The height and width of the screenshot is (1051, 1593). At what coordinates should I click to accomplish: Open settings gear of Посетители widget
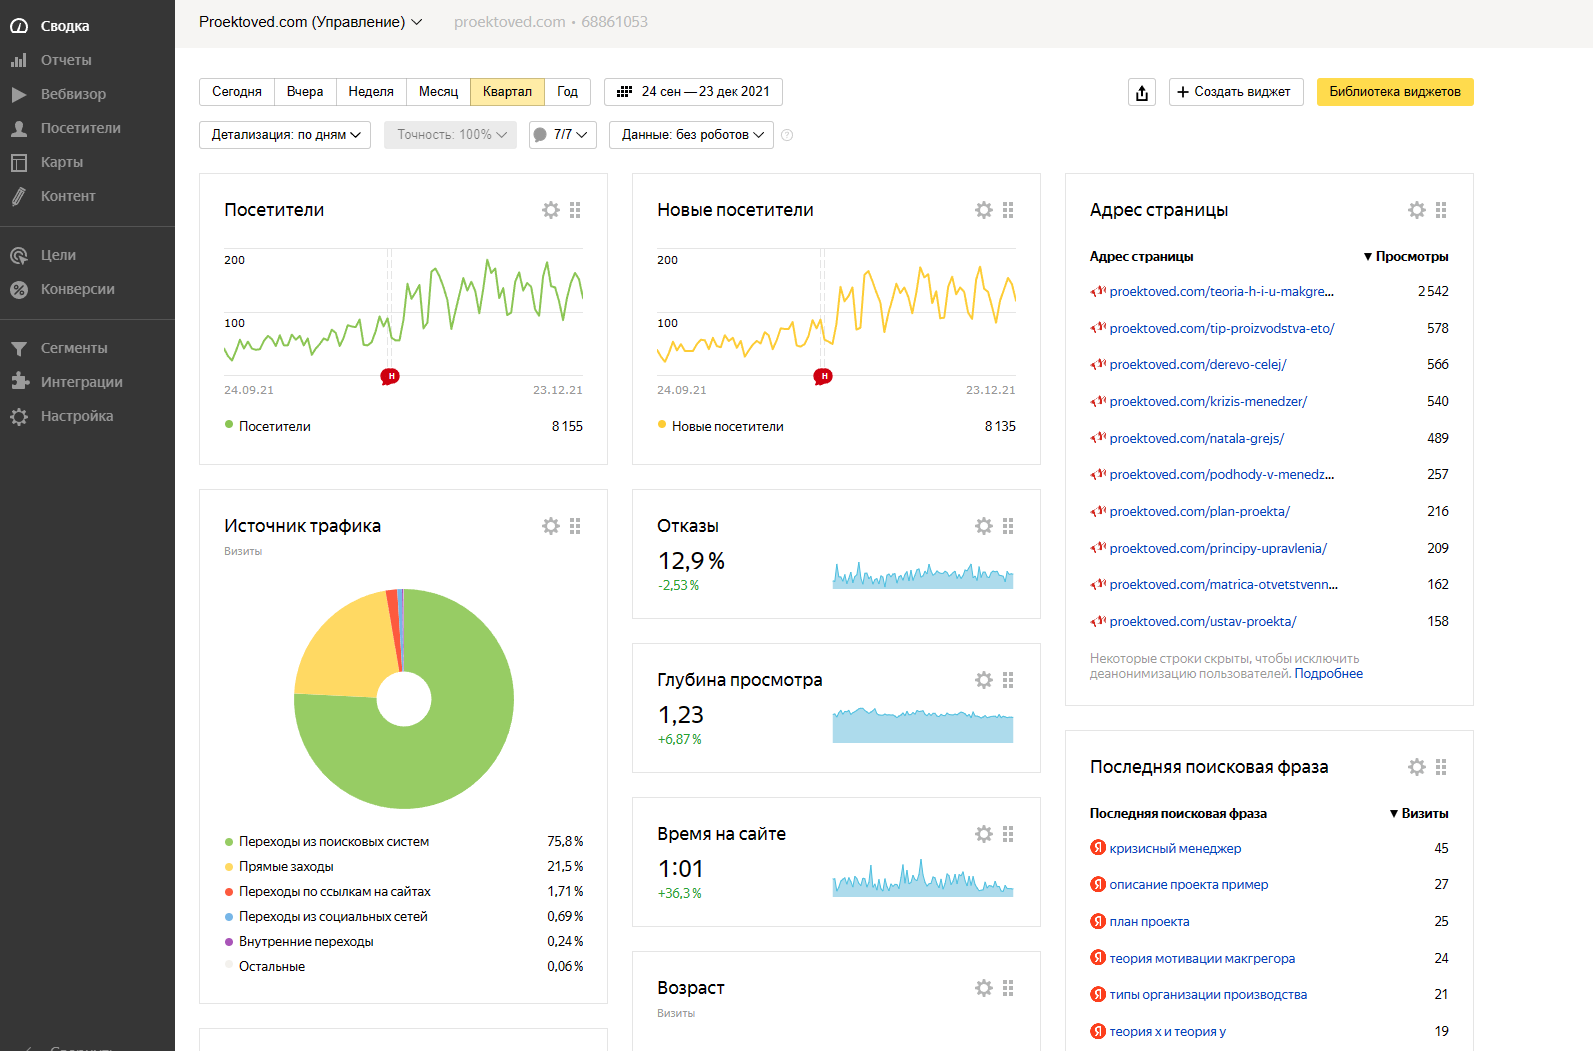tap(551, 210)
